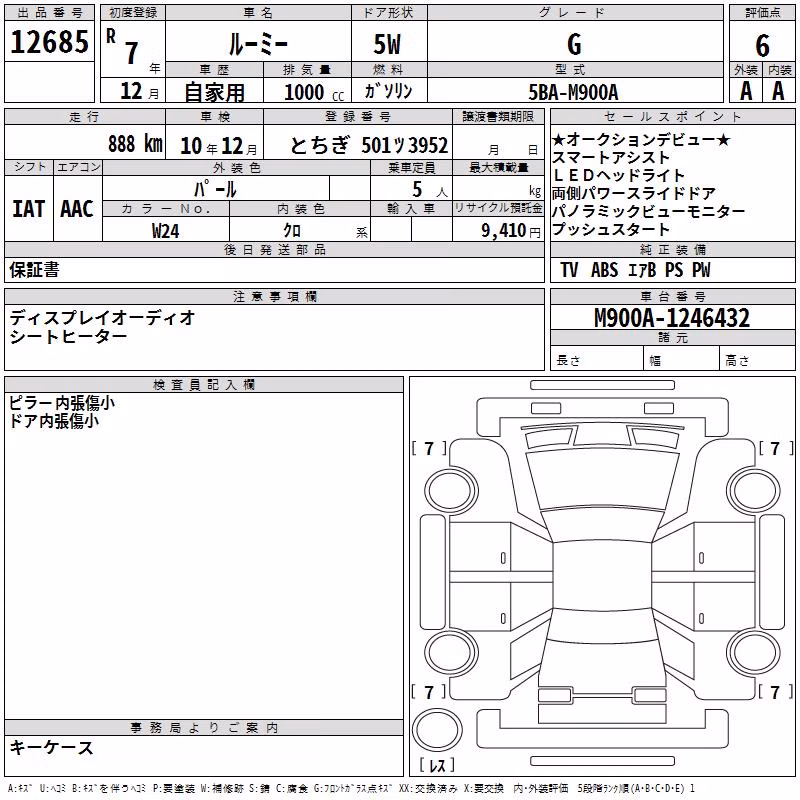This screenshot has height=800, width=800.
Task: Click the spare tire circle above レス
Action: tap(437, 729)
